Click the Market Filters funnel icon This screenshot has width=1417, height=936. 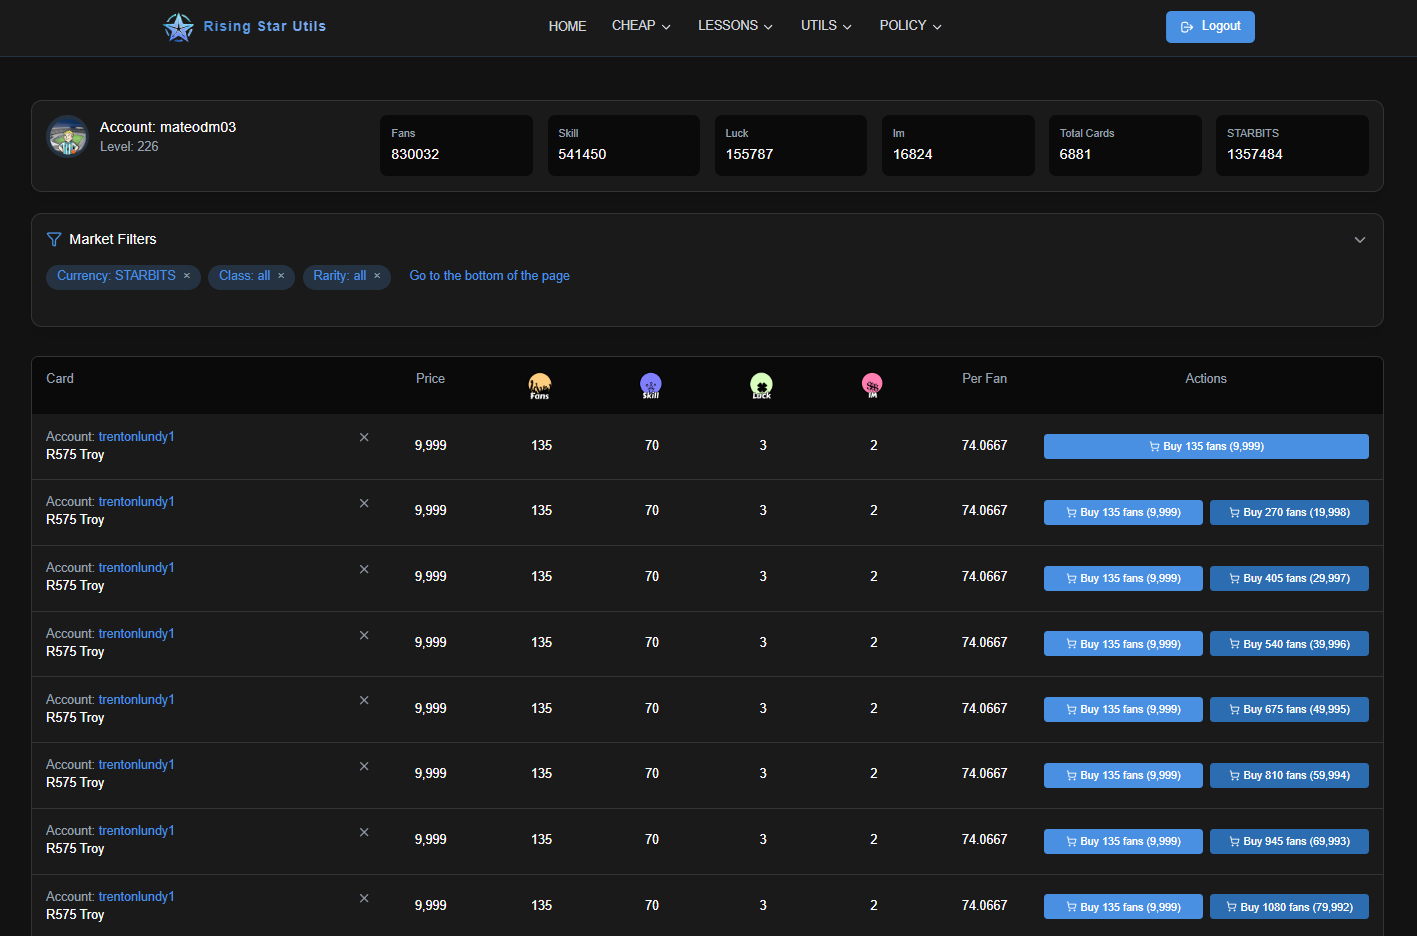point(54,239)
